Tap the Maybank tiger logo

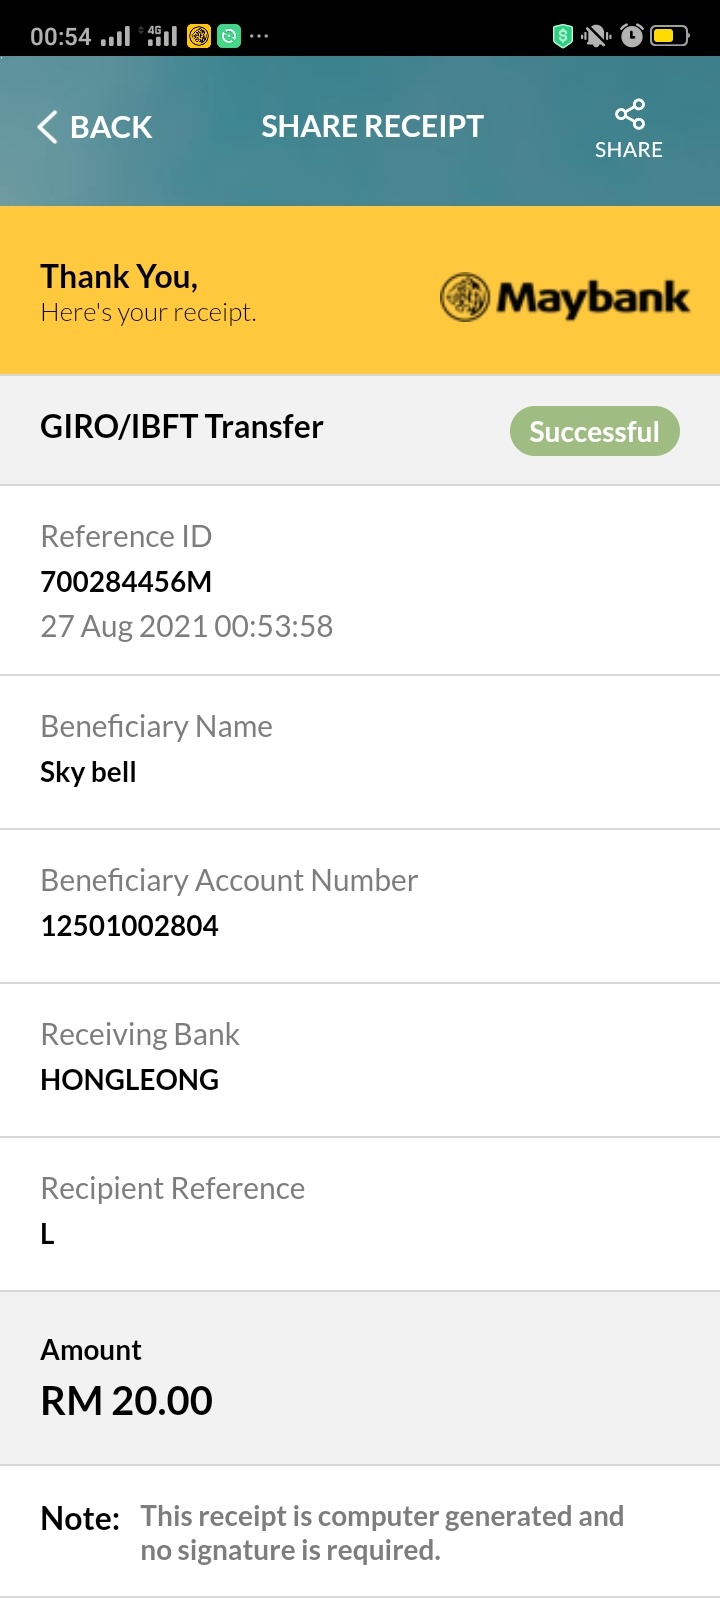click(x=464, y=297)
